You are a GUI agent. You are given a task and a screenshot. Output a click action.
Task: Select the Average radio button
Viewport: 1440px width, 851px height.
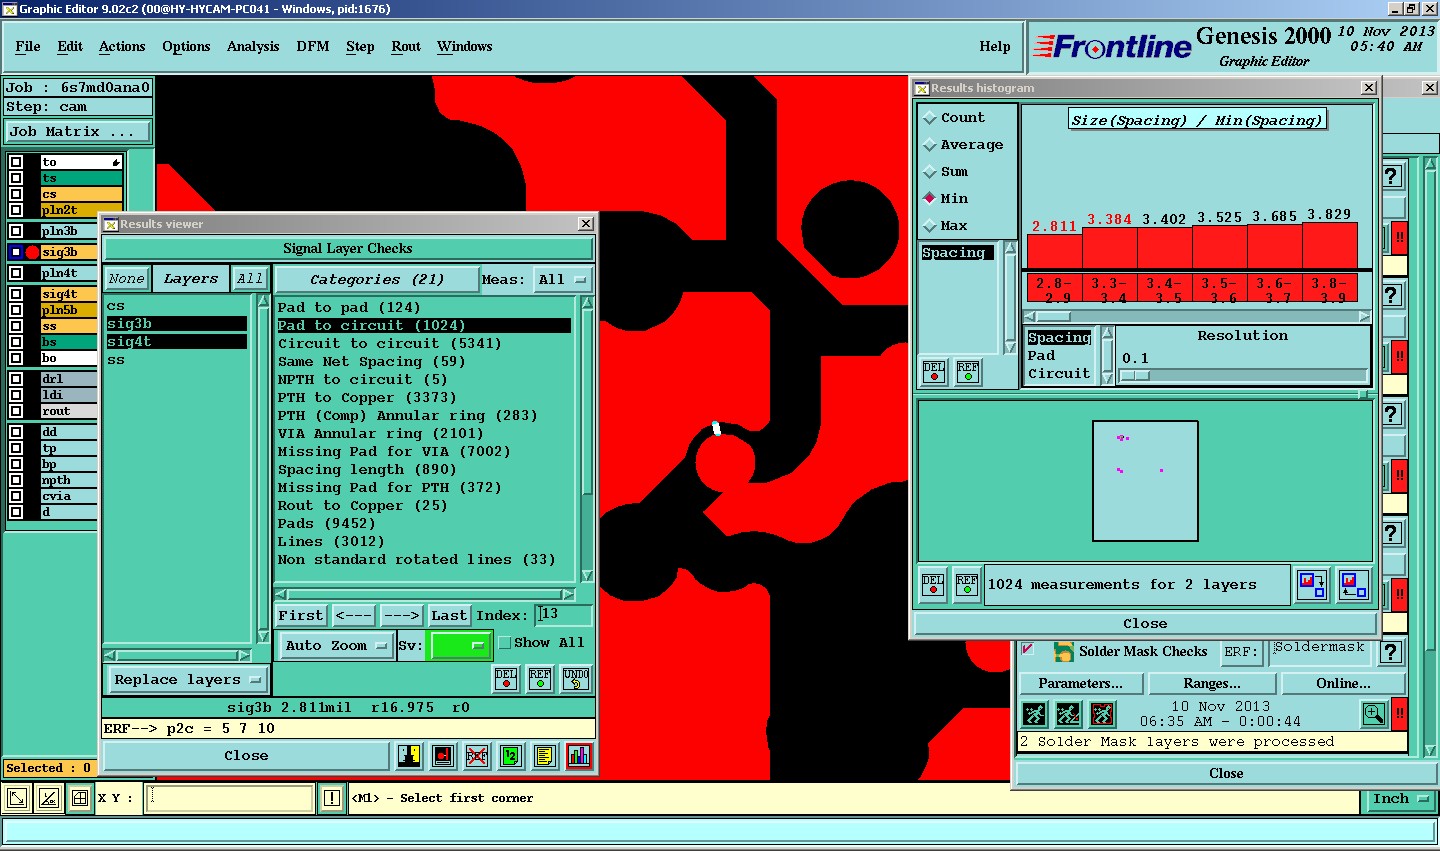click(x=930, y=145)
